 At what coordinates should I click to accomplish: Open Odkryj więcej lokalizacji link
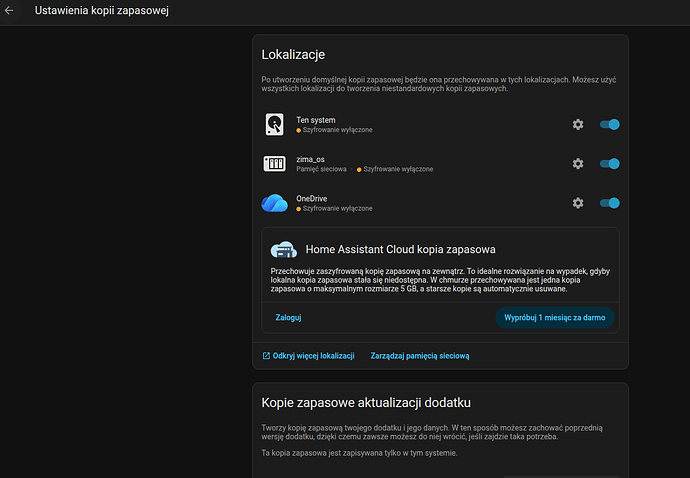pyautogui.click(x=308, y=355)
